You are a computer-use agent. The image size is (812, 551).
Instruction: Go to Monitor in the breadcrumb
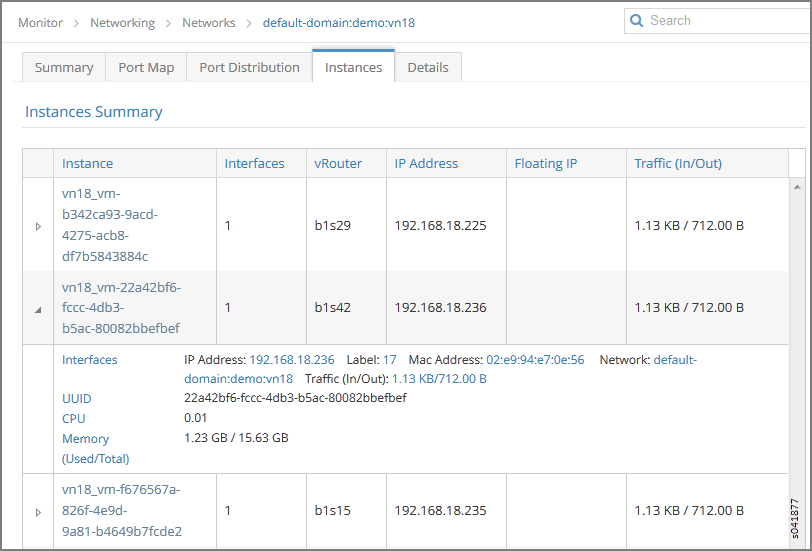click(40, 22)
